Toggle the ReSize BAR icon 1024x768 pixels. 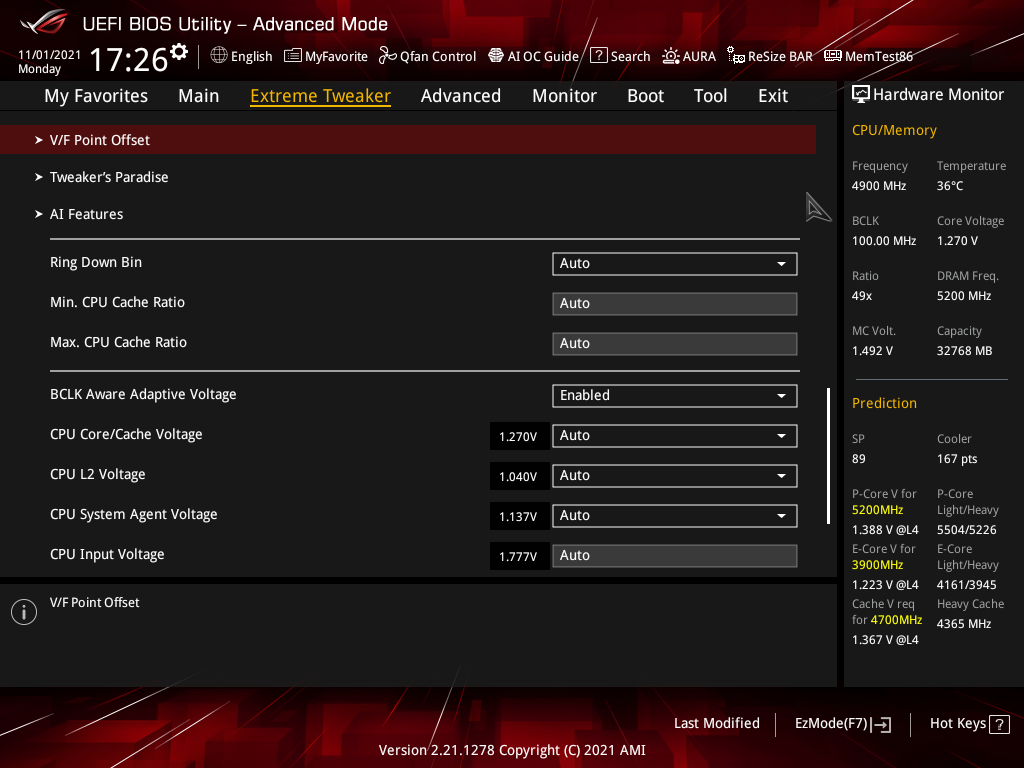(x=736, y=56)
